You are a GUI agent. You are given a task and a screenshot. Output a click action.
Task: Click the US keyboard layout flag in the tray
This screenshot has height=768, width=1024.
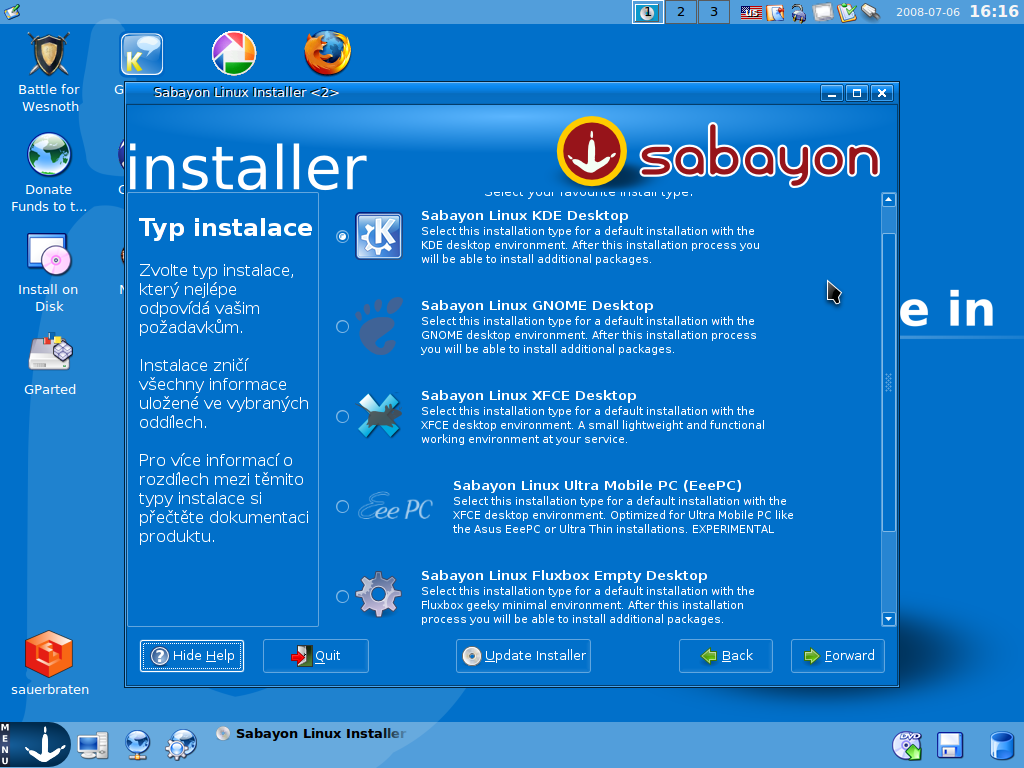(x=751, y=12)
